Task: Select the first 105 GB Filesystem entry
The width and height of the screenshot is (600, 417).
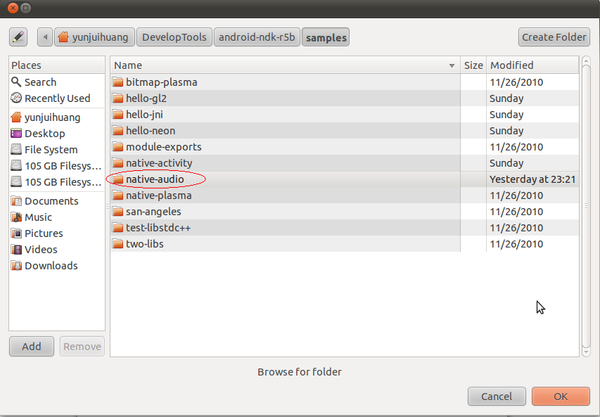Action: (x=57, y=166)
